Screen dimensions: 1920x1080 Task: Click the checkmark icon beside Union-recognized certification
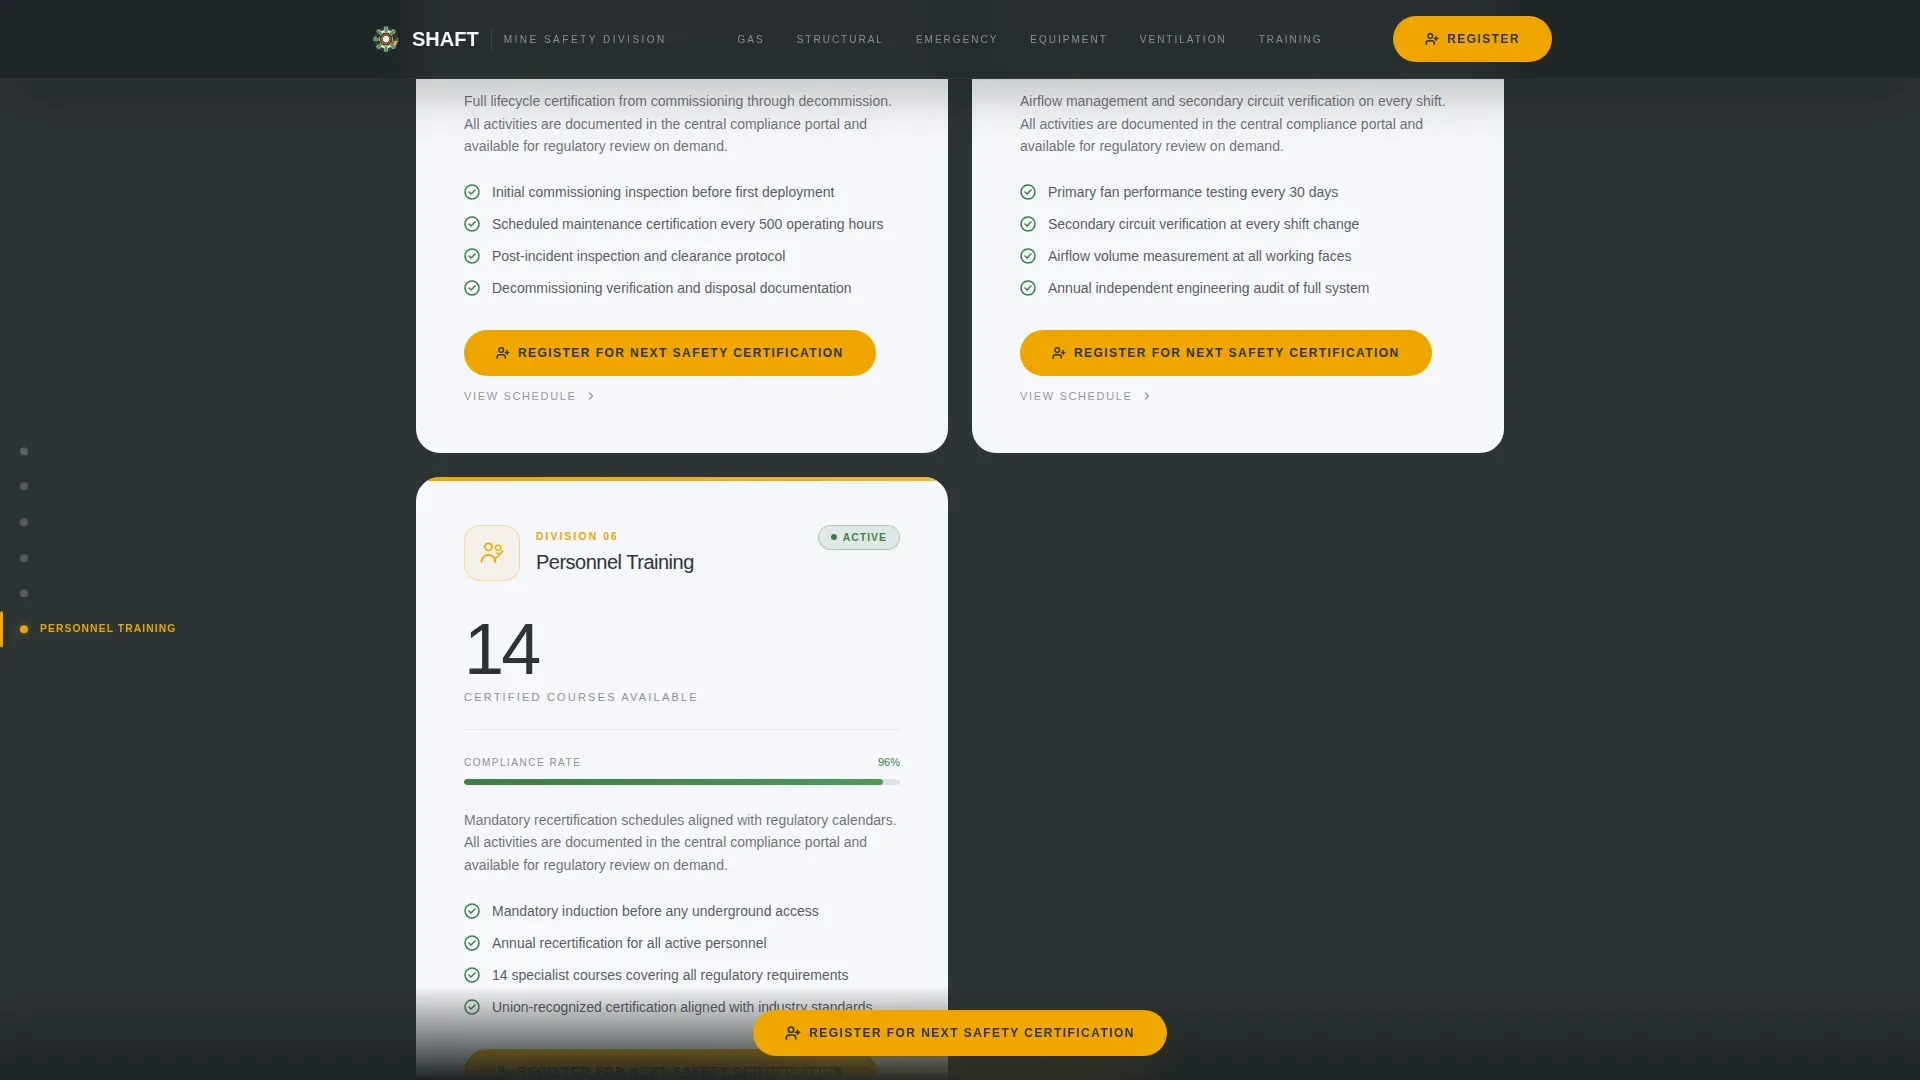click(x=472, y=1007)
